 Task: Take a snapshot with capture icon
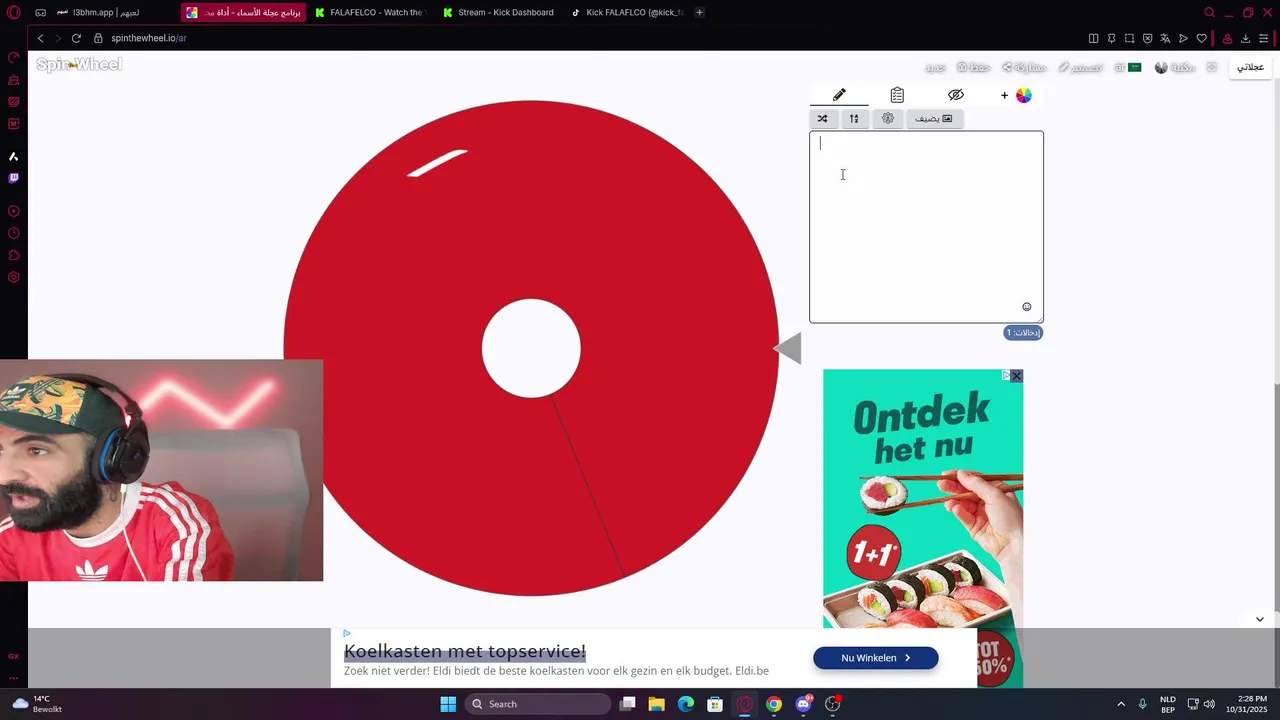[x=1129, y=38]
